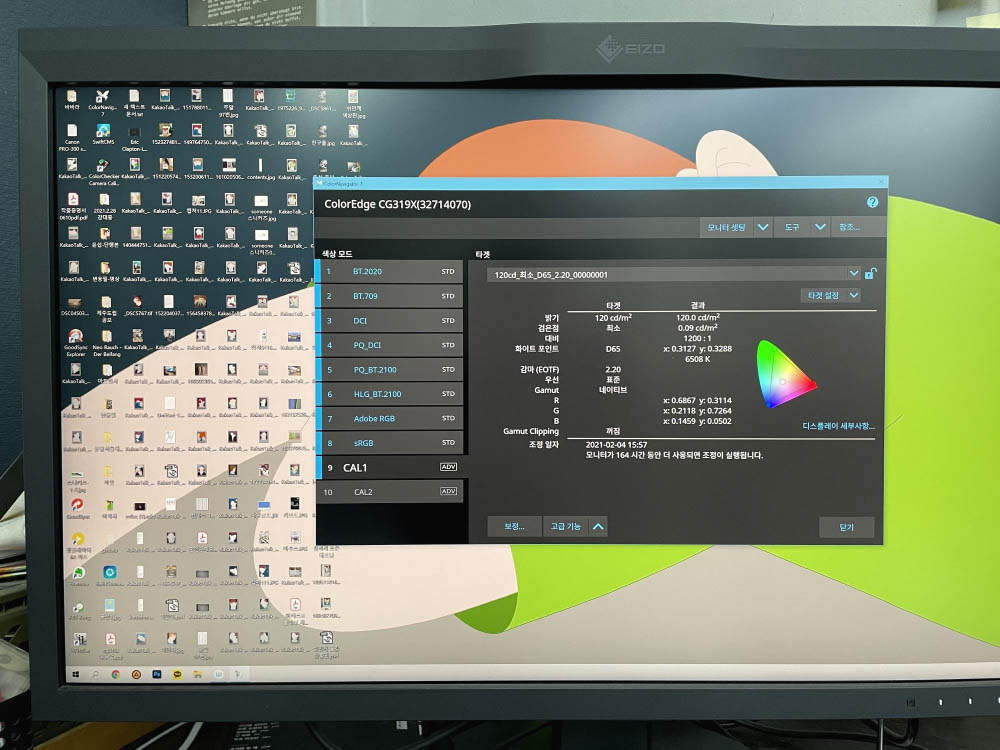This screenshot has width=1000, height=750.
Task: Click the 닫기 close button
Action: coord(846,527)
